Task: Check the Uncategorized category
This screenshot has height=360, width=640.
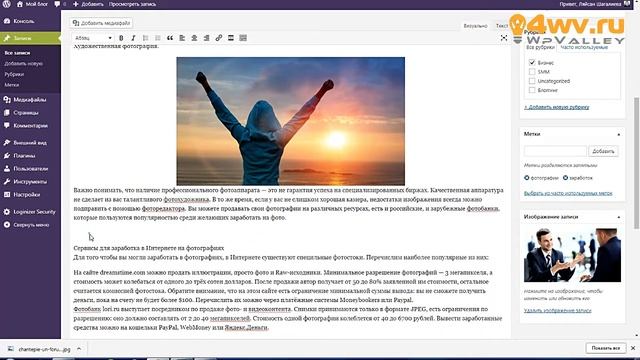Action: pyautogui.click(x=532, y=81)
